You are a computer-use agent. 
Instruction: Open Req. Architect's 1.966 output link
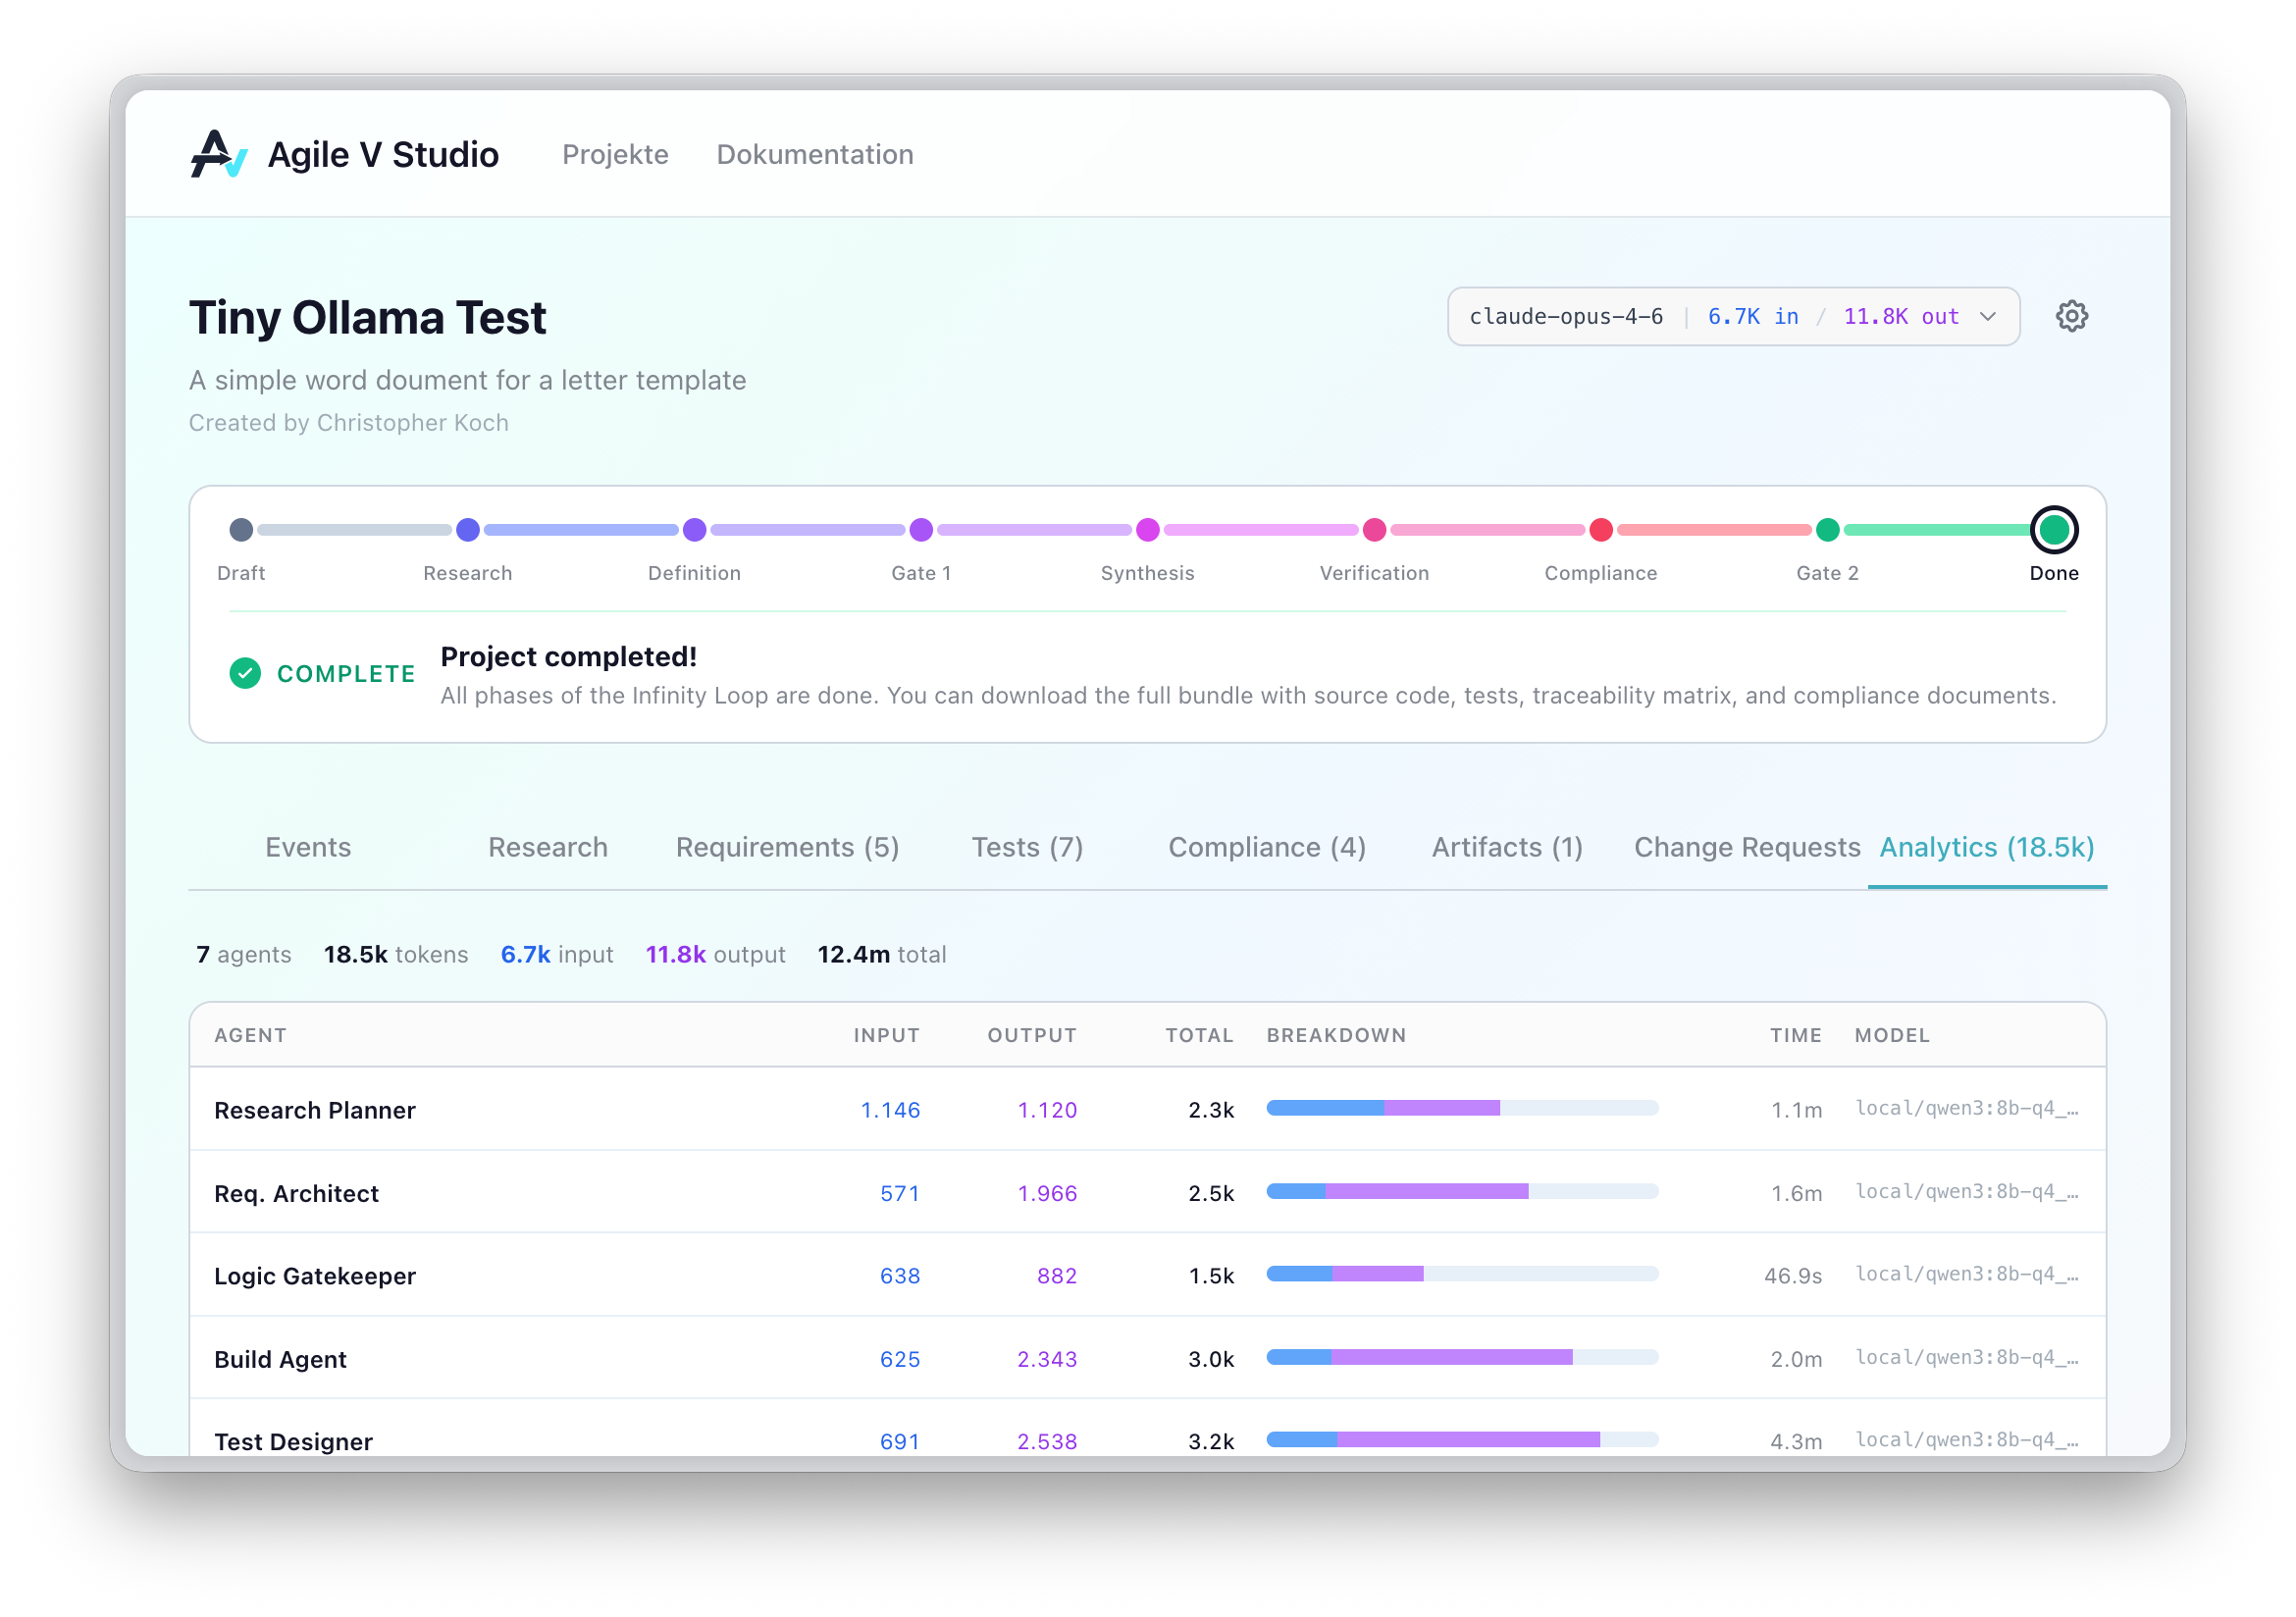(x=1047, y=1193)
